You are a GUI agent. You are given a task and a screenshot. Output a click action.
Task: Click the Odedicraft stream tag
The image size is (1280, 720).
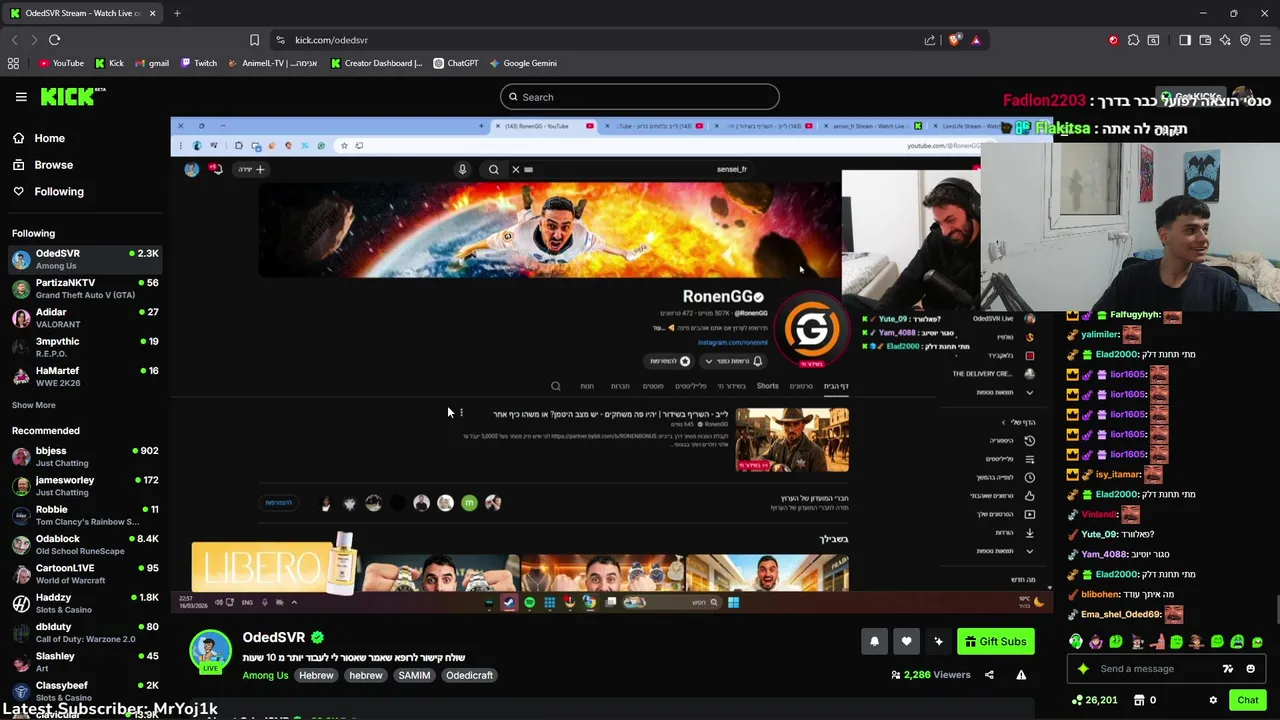[x=469, y=675]
